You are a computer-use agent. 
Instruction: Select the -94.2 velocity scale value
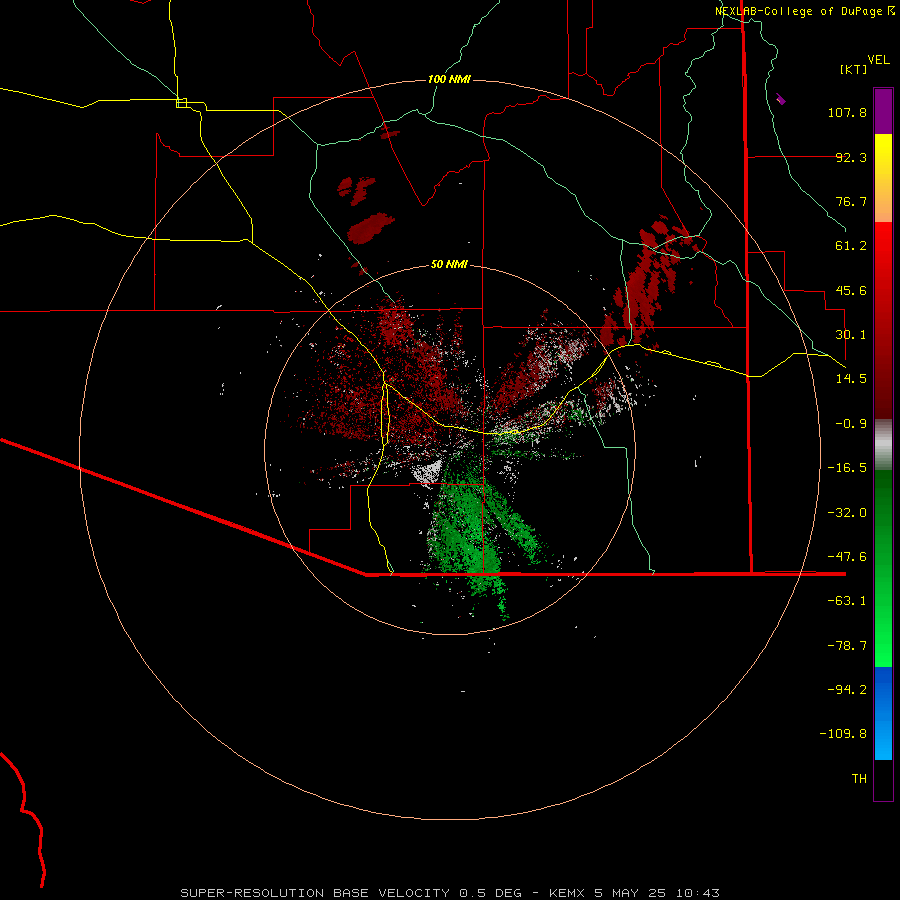point(847,690)
